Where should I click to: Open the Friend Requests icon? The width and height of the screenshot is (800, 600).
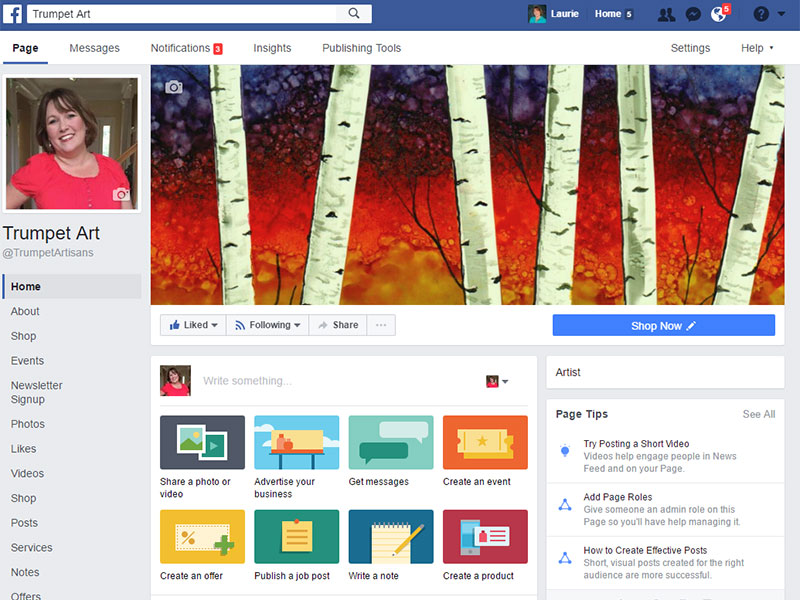tap(666, 14)
